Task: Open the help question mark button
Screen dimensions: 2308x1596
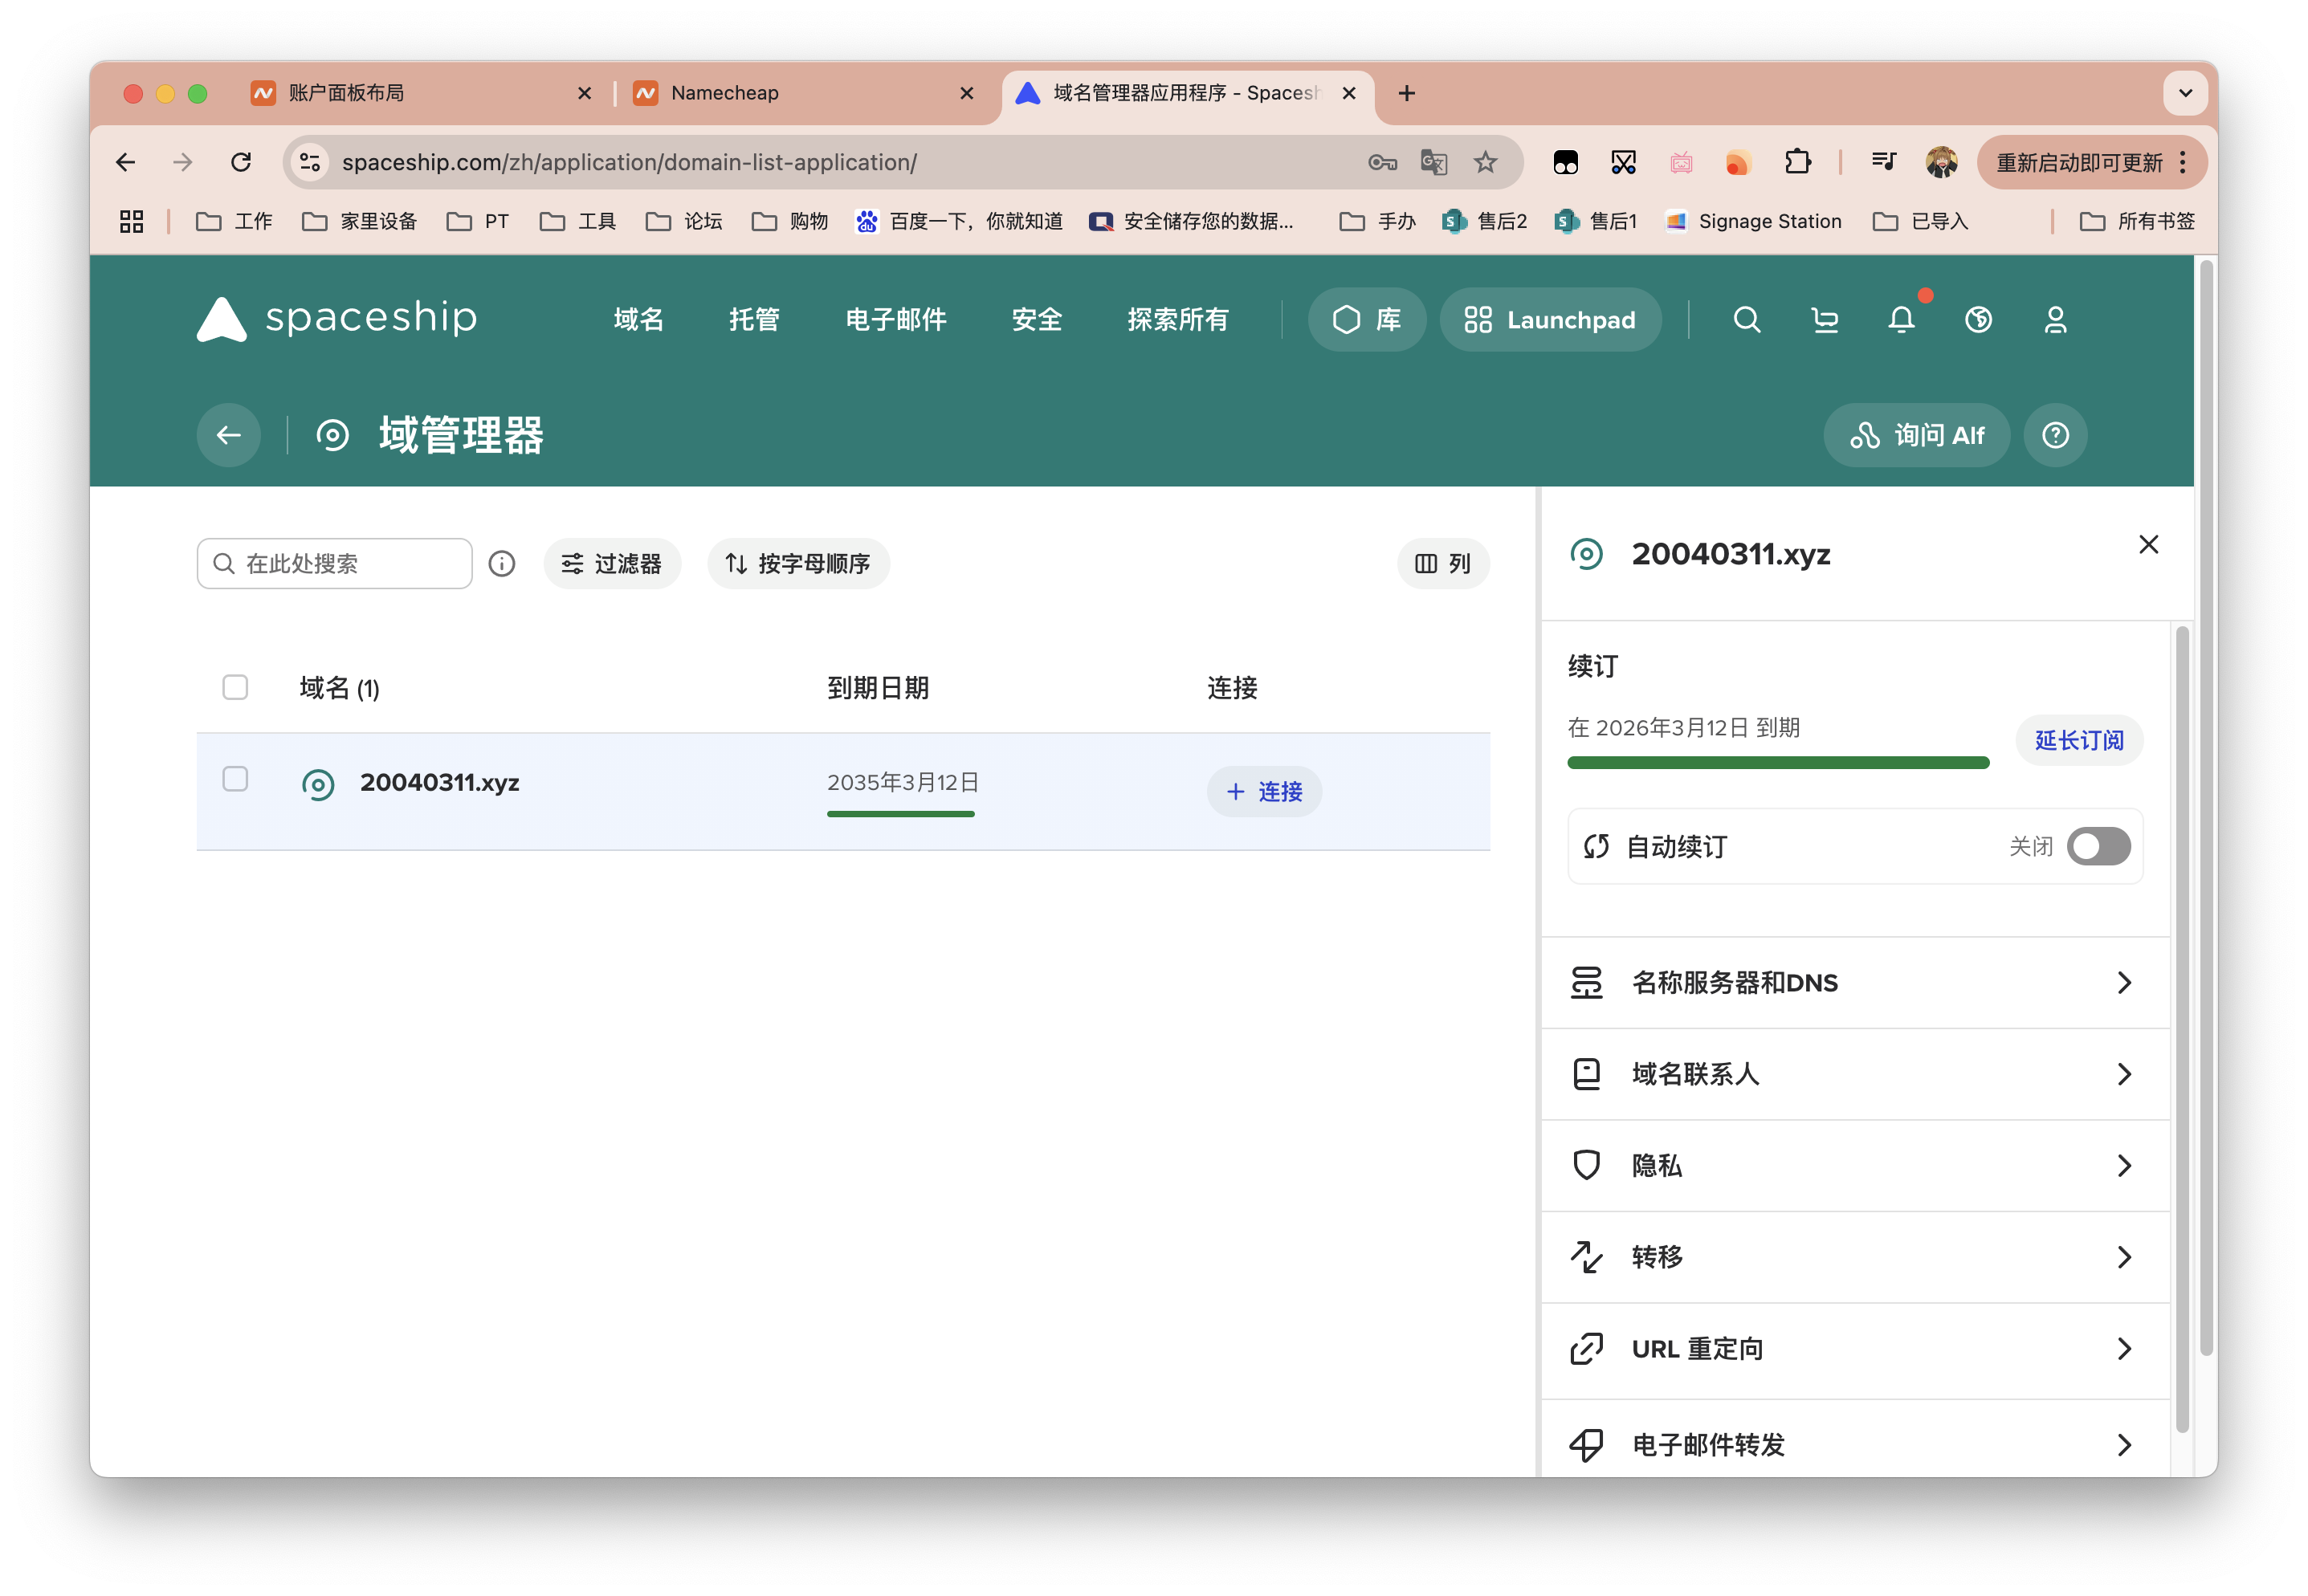Action: (2055, 435)
